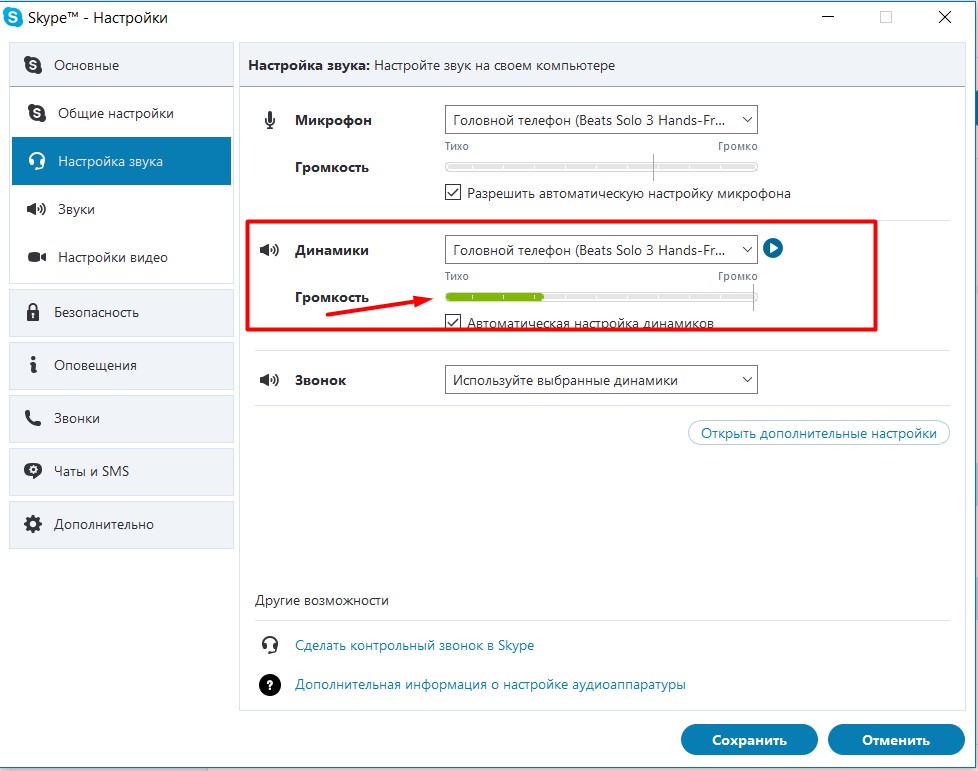This screenshot has width=978, height=771.
Task: Click the microphone icon beside Микрофон
Action: point(269,120)
